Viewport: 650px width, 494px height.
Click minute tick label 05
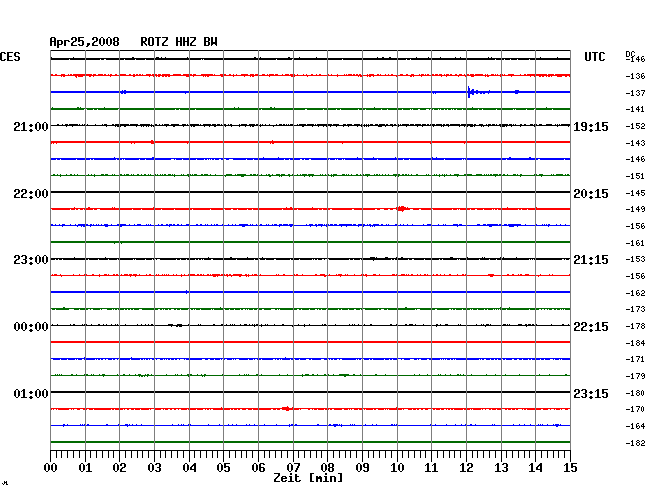(223, 468)
